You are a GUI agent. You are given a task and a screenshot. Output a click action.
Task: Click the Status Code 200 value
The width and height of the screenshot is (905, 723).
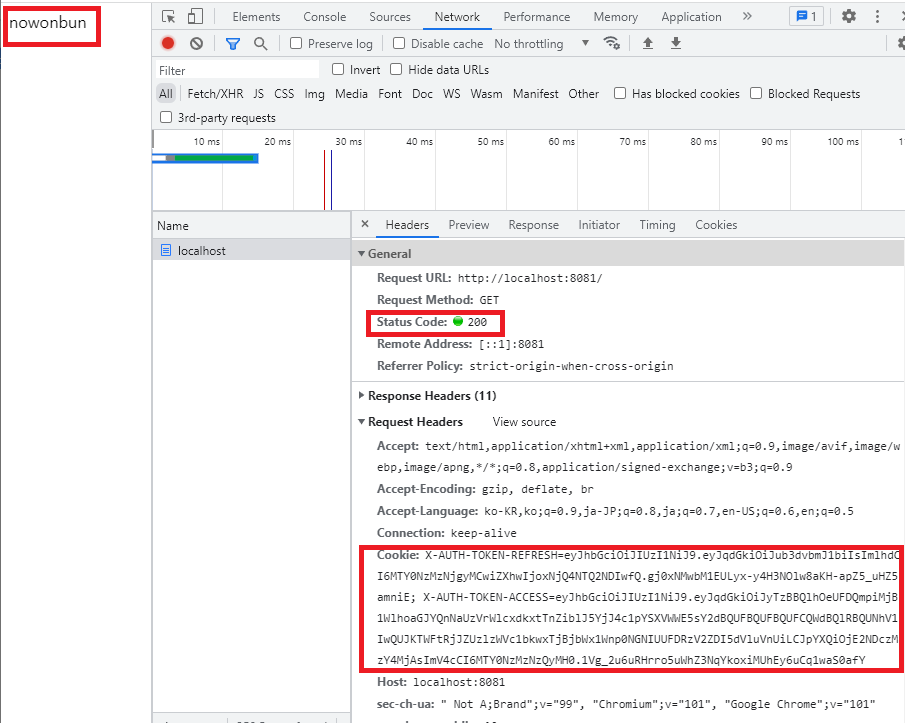click(x=477, y=322)
